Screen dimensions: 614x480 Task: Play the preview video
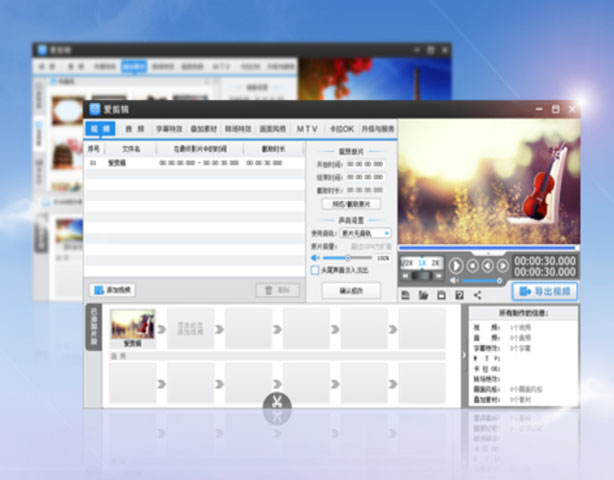[455, 266]
